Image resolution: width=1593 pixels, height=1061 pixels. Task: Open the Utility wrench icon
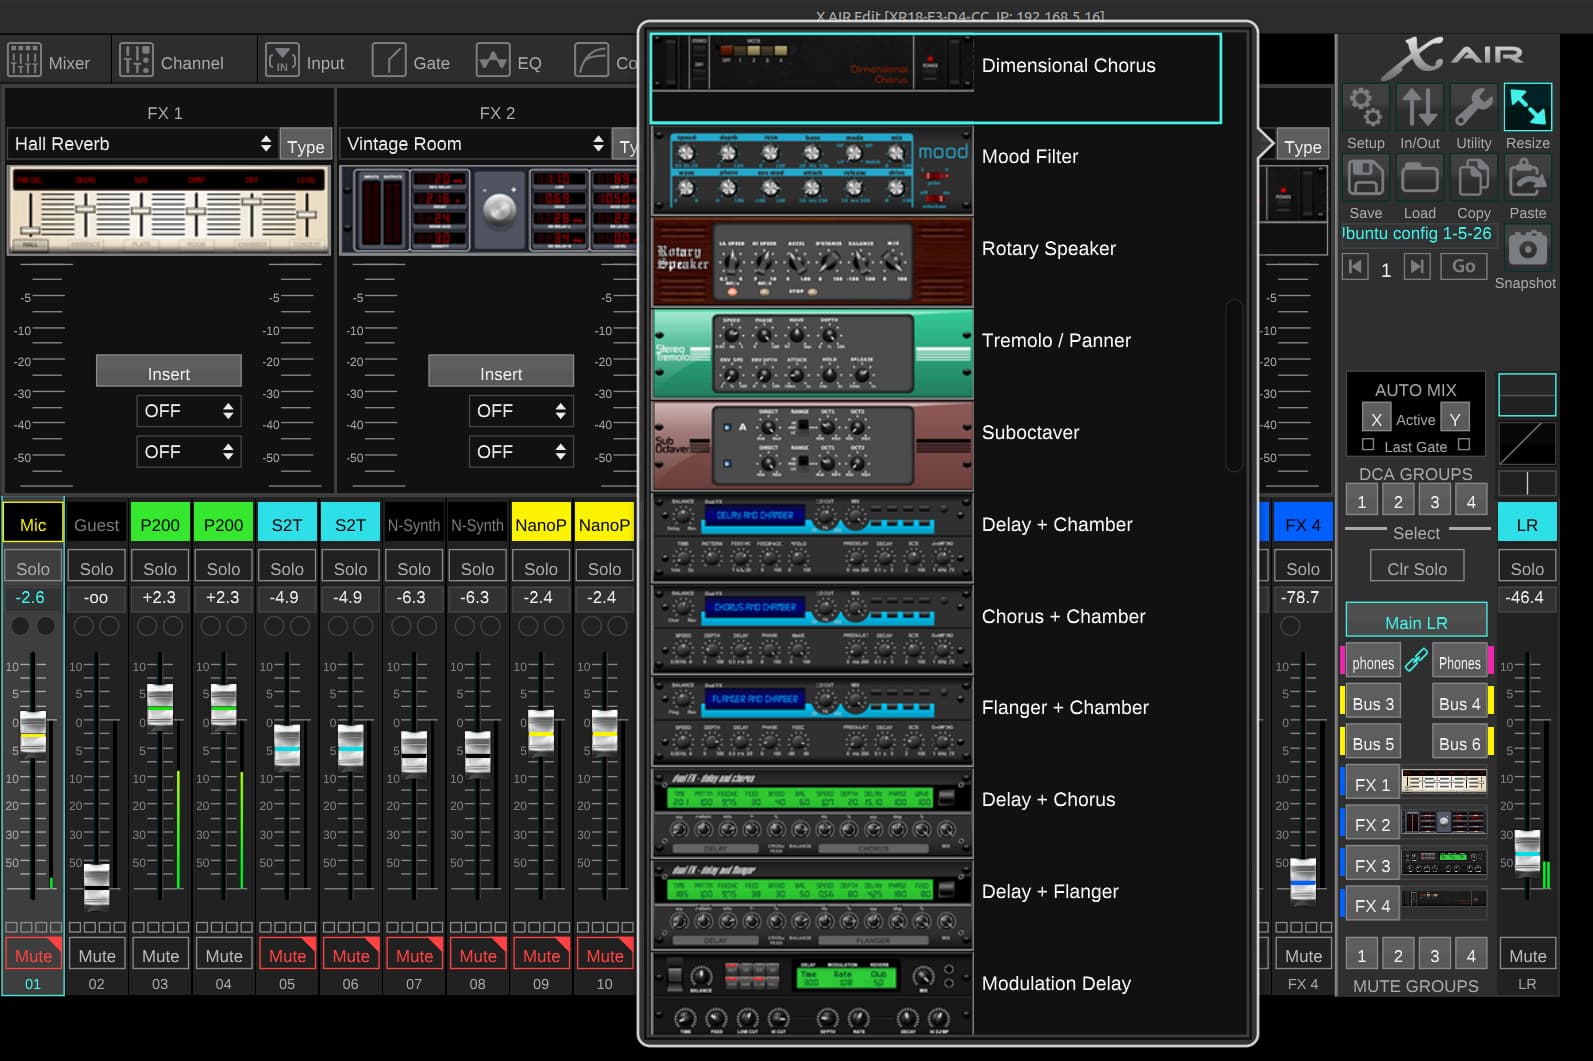click(1473, 108)
